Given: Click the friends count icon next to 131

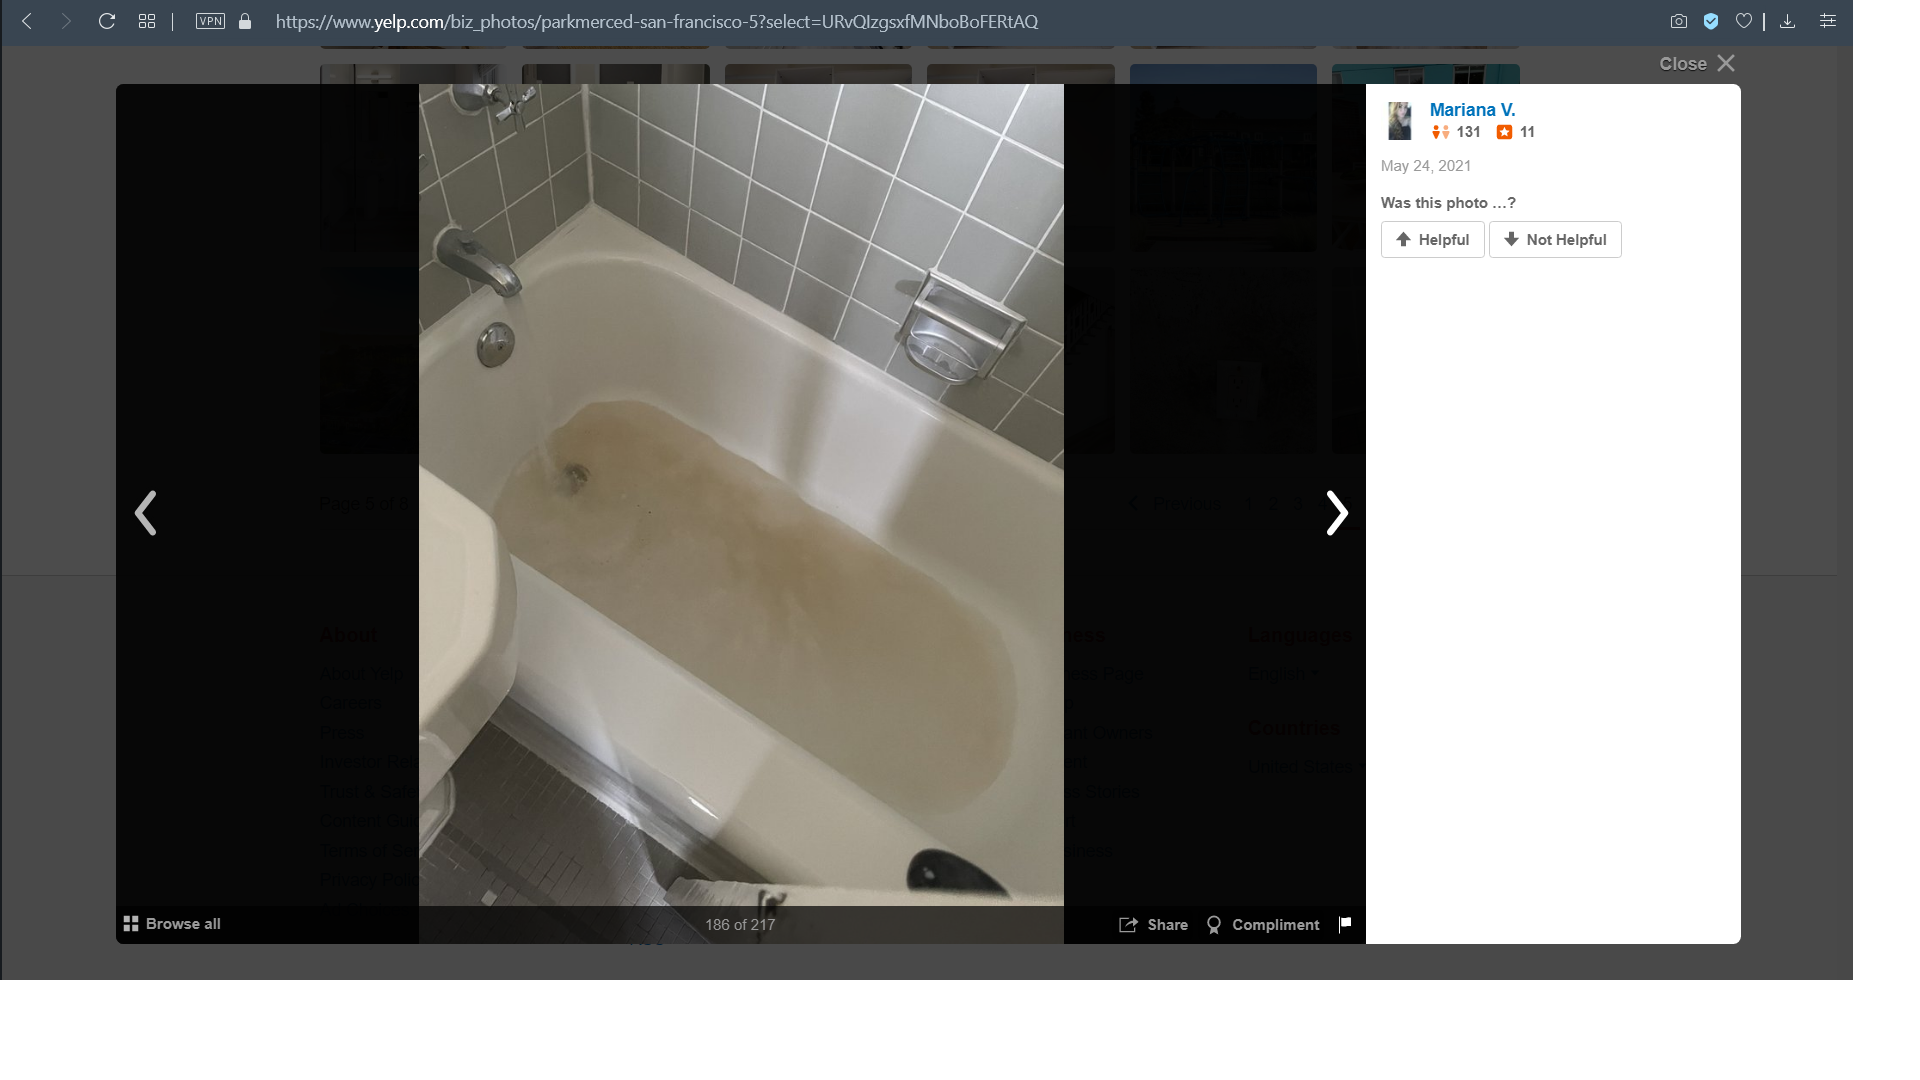Looking at the screenshot, I should pos(1440,132).
